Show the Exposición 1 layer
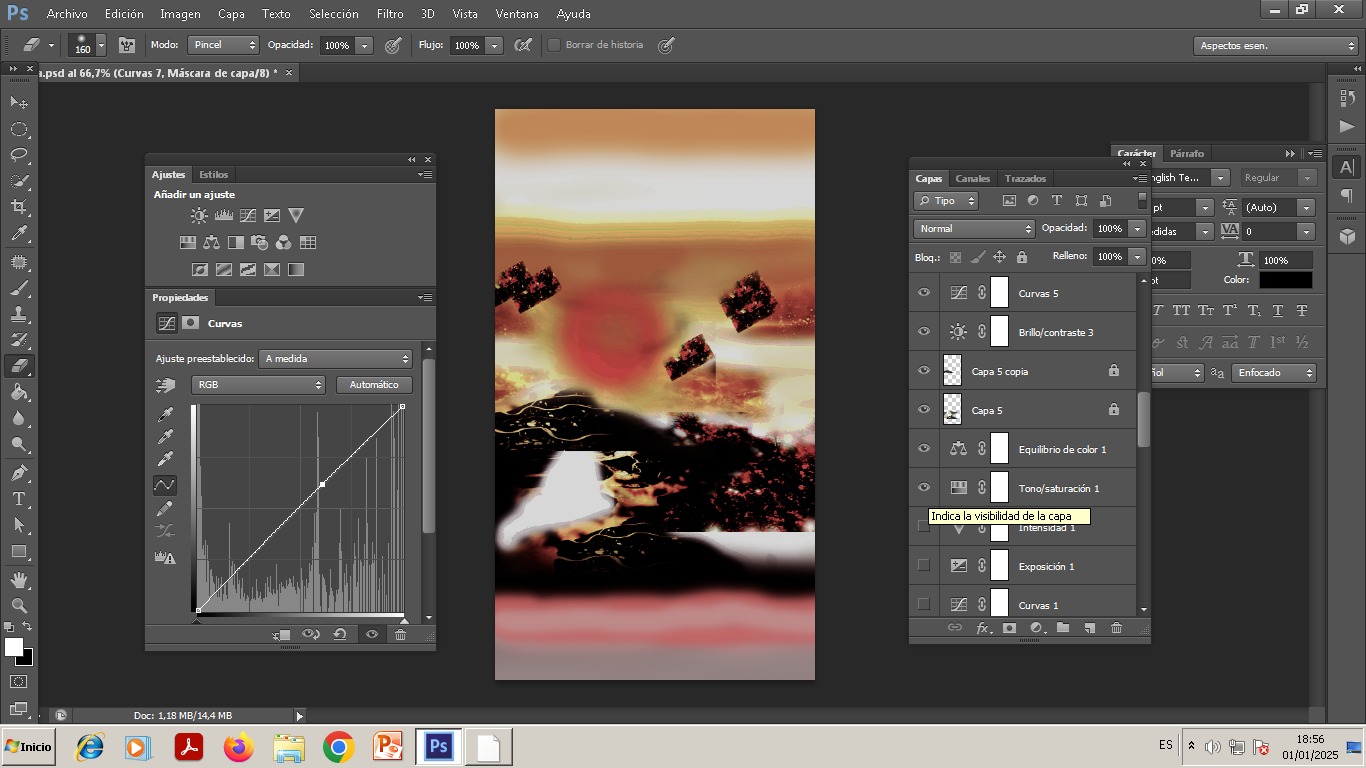 (924, 566)
